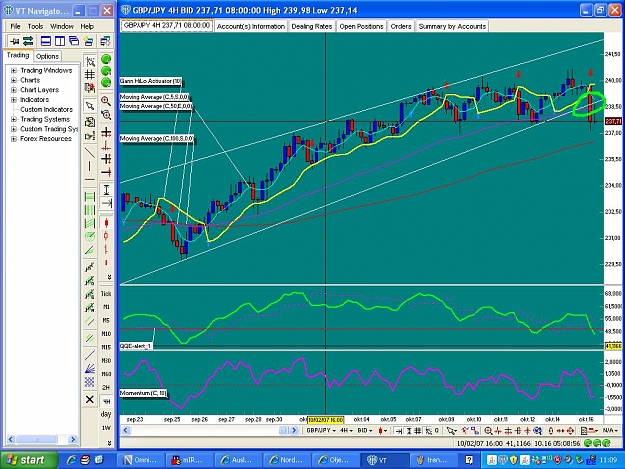Select the hollow candlestick chart type icon

(x=106, y=236)
